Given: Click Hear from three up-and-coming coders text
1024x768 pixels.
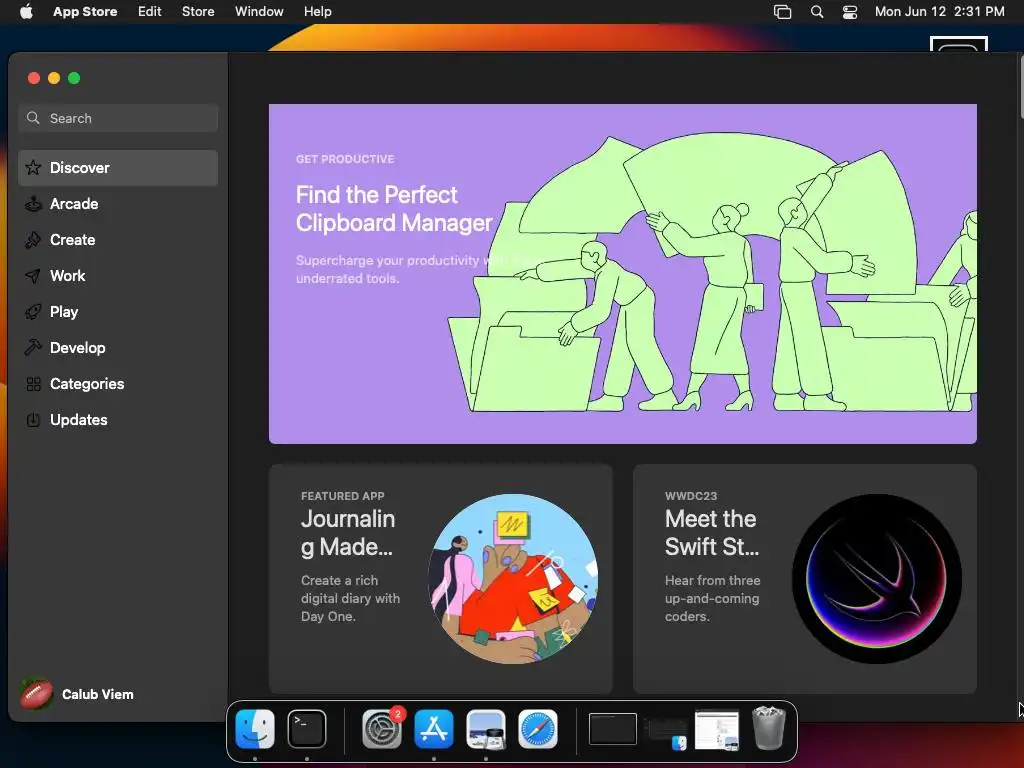Looking at the screenshot, I should (712, 598).
